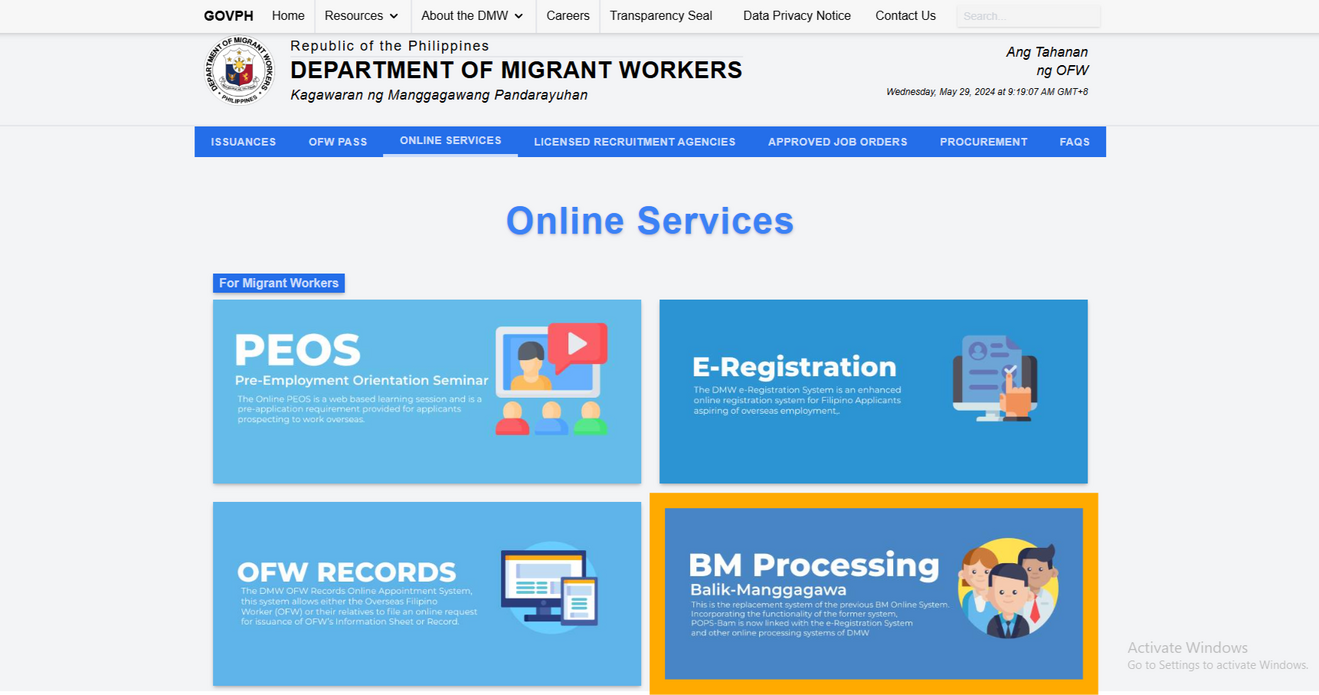Screen dimensions: 1319x695
Task: Click the Online Services page heading
Action: point(650,221)
